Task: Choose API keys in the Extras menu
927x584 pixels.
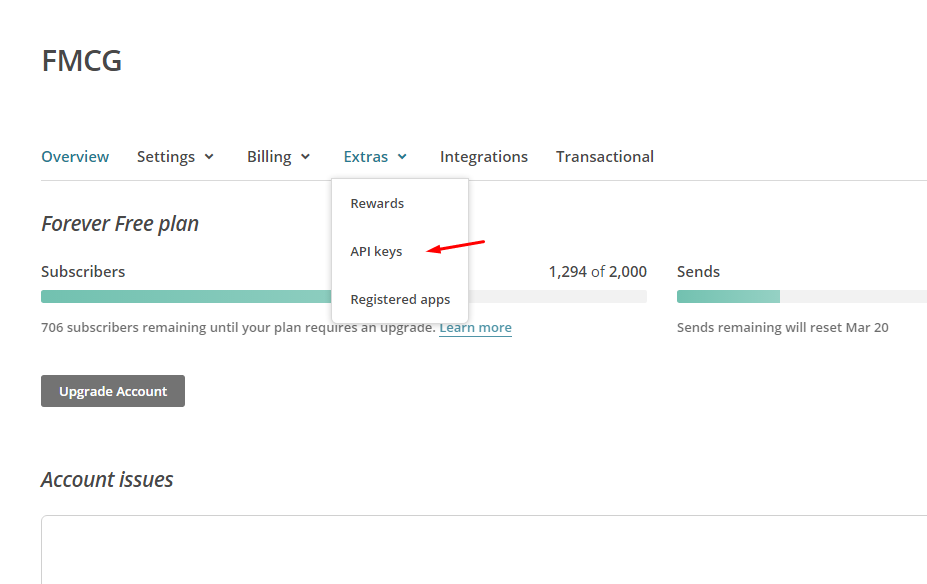Action: (x=376, y=251)
